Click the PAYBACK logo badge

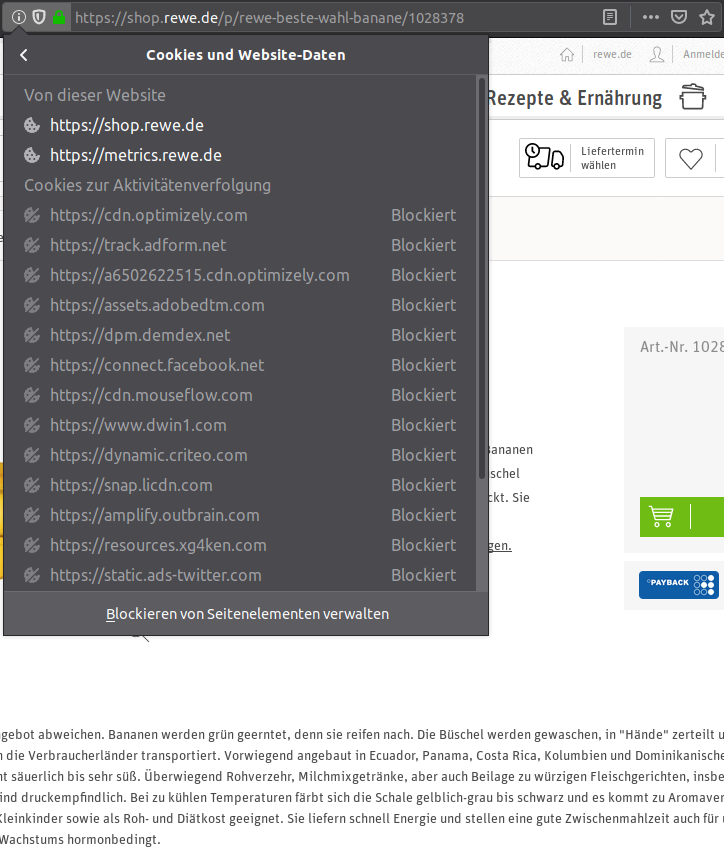tap(679, 585)
